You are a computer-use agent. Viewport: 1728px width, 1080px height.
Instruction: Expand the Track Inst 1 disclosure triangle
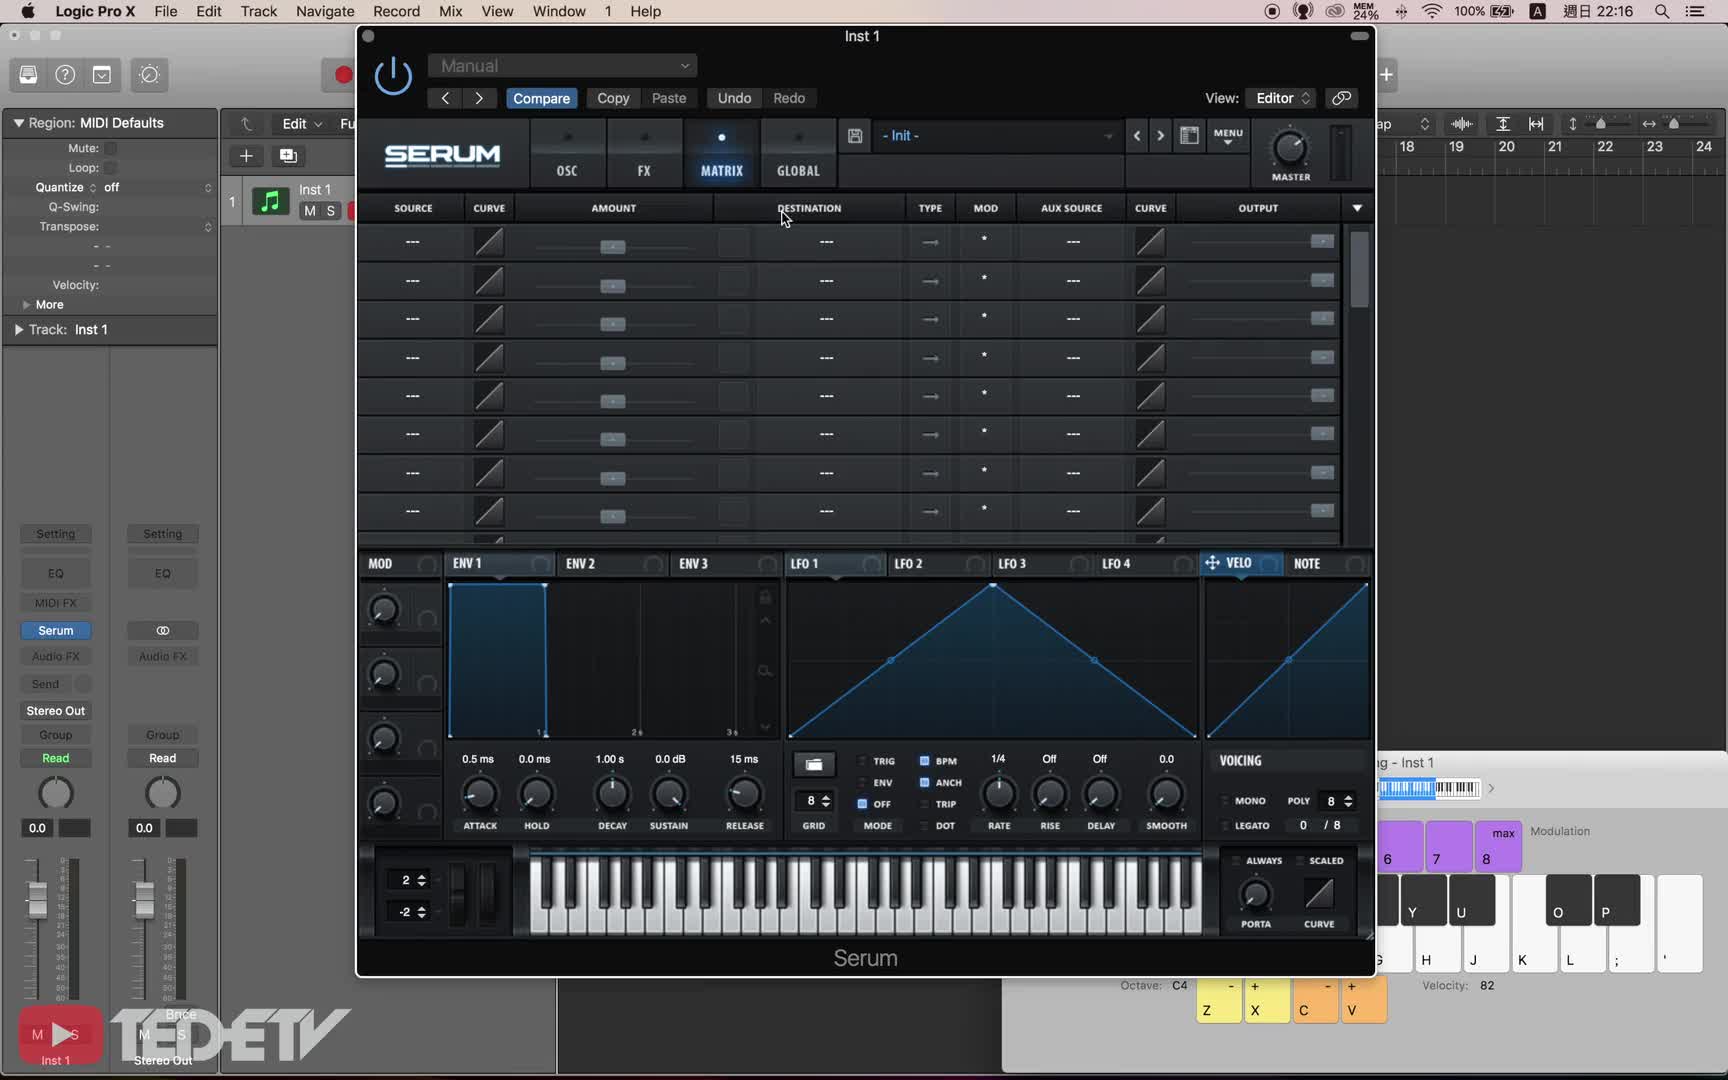[x=18, y=329]
